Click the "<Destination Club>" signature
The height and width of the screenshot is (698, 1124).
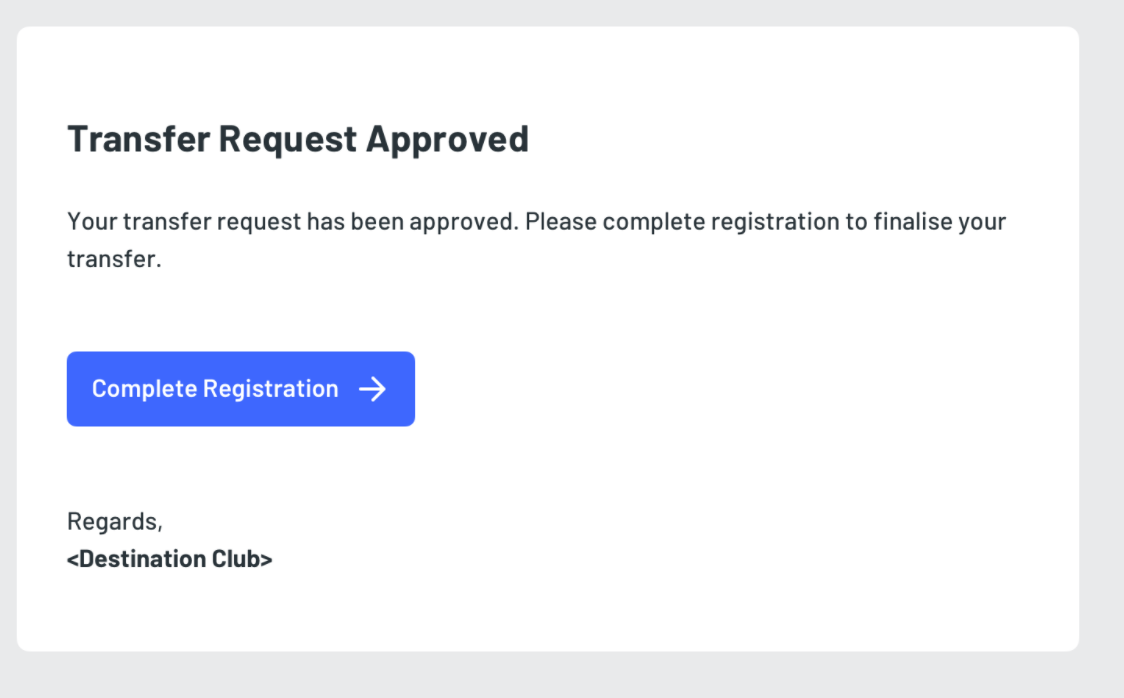point(169,559)
